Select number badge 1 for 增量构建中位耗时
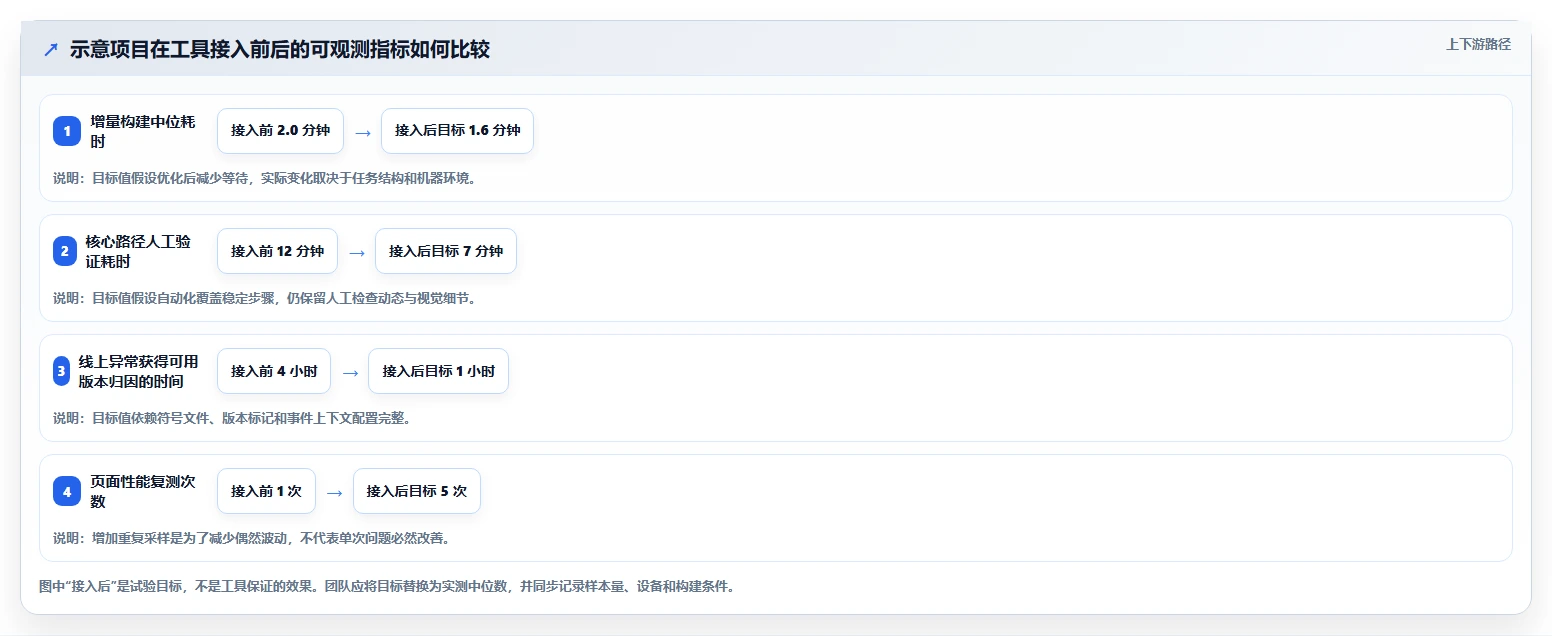This screenshot has height=636, width=1552. (67, 131)
